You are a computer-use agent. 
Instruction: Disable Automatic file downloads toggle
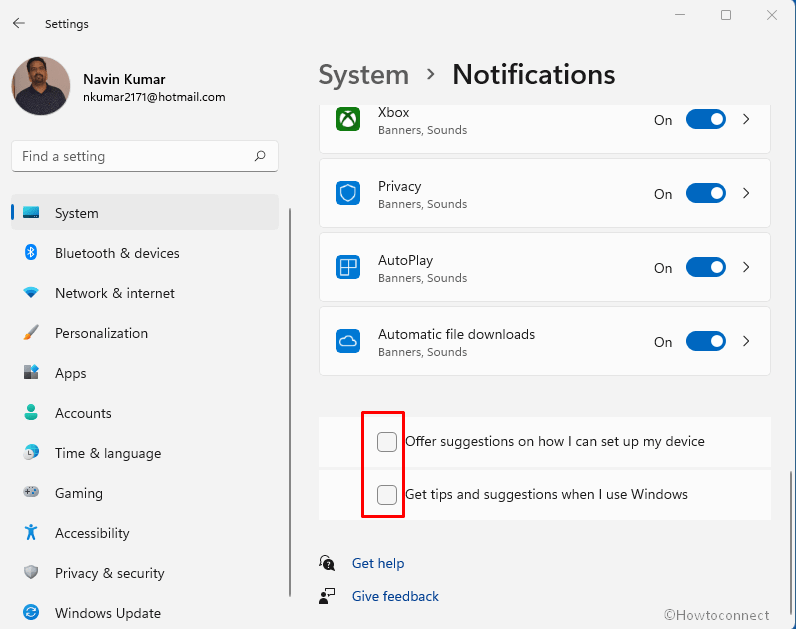tap(706, 342)
